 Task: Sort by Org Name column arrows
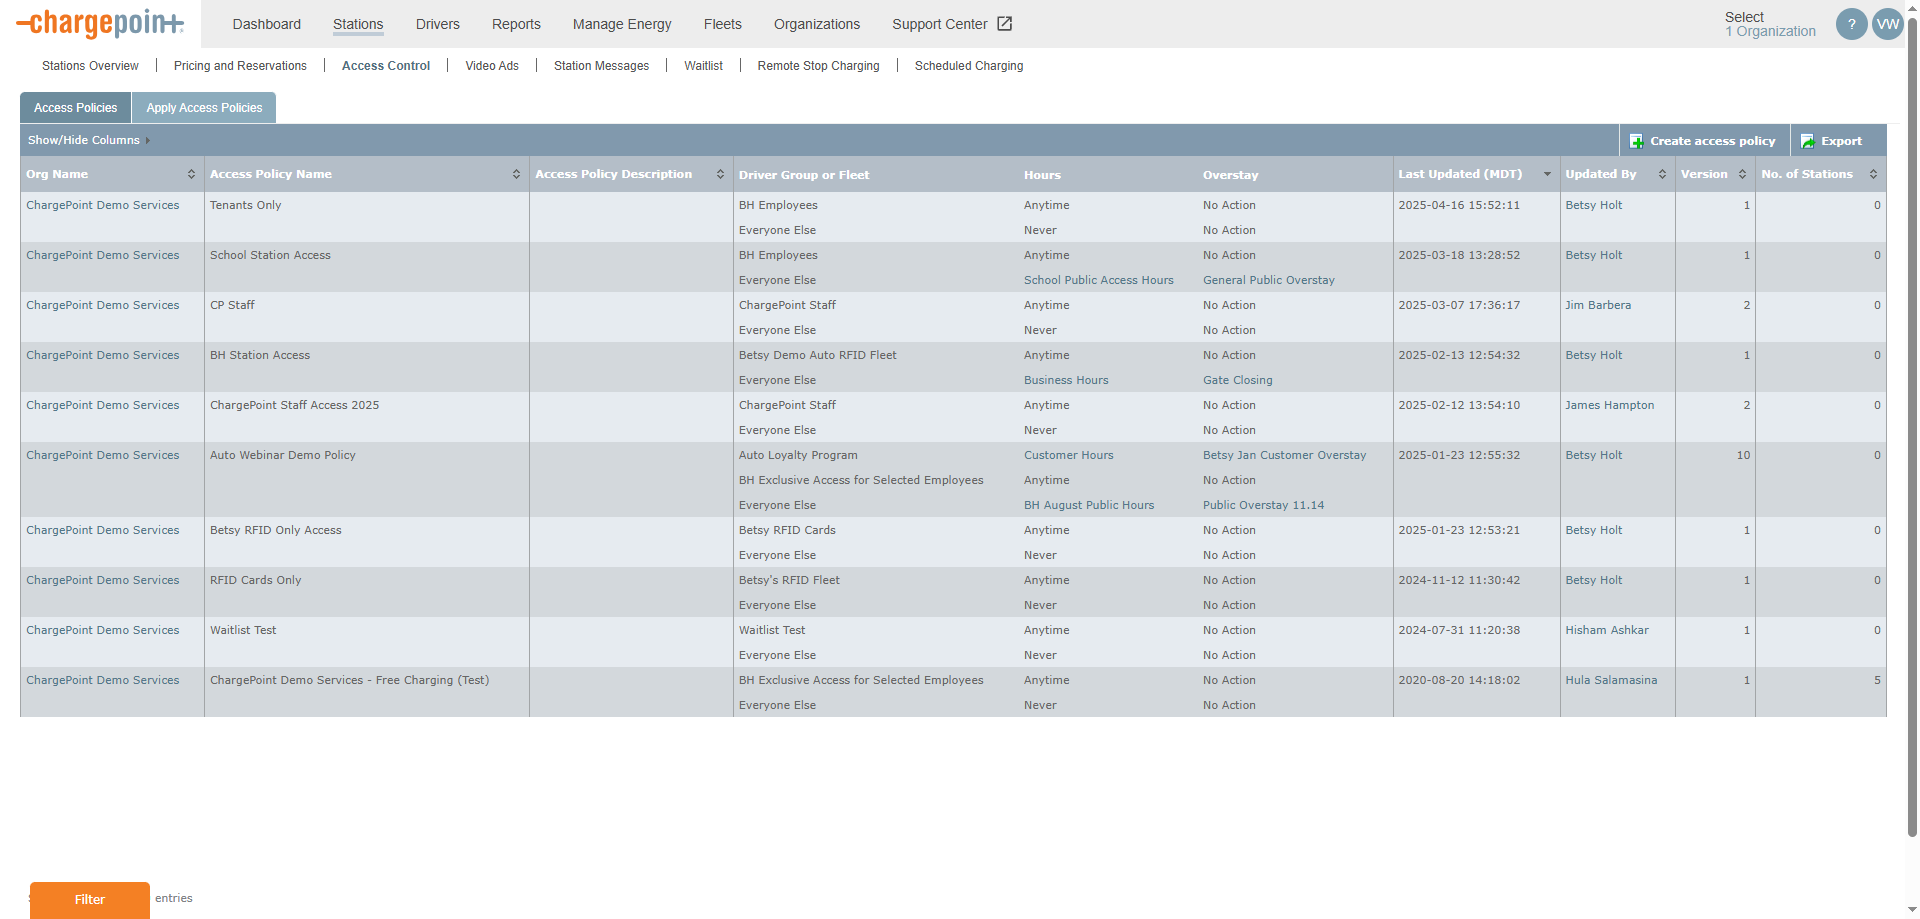coord(191,174)
